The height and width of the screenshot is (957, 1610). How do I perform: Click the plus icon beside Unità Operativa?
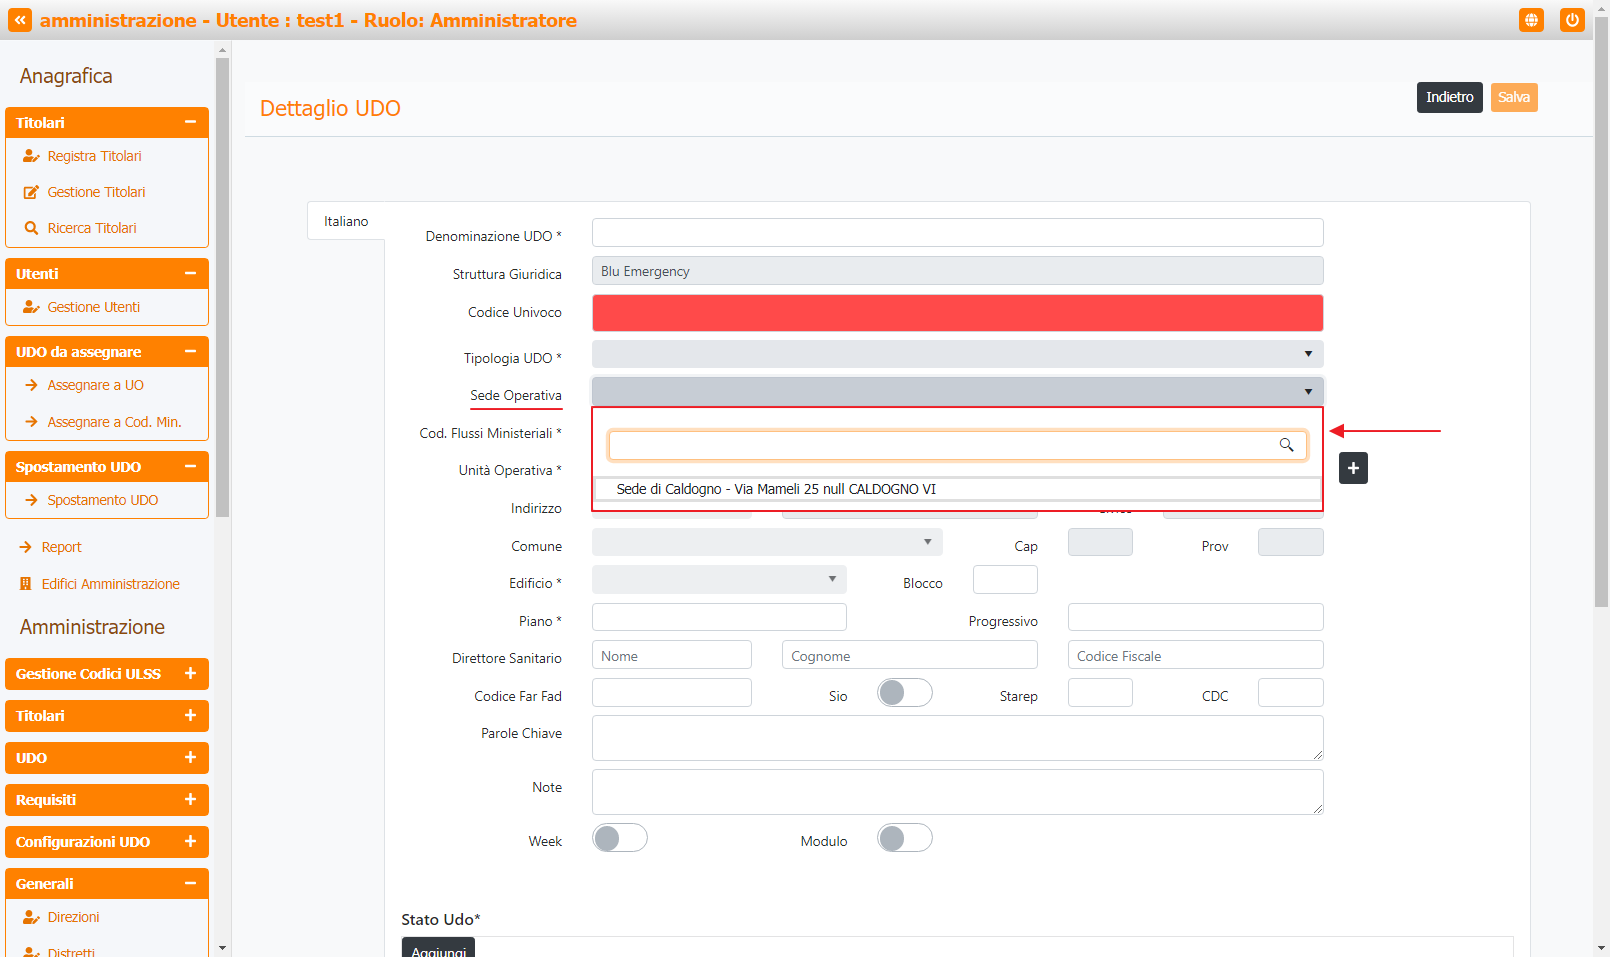[1353, 468]
